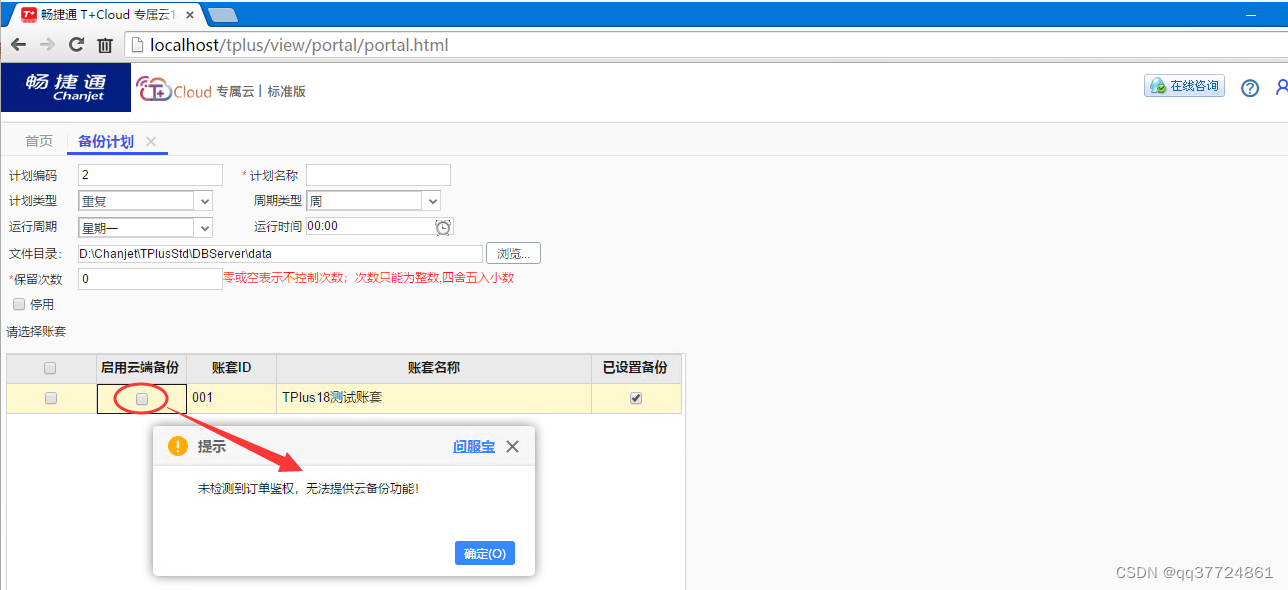Switch to the 首页 tab
This screenshot has width=1288, height=590.
click(x=39, y=141)
